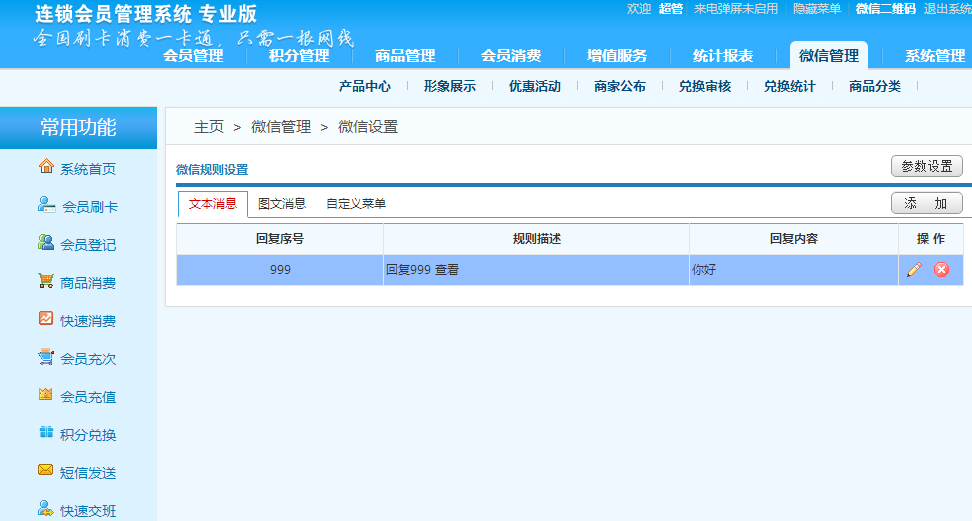Open 兑换审核 in the submenu
Image resolution: width=972 pixels, height=521 pixels.
pos(705,87)
